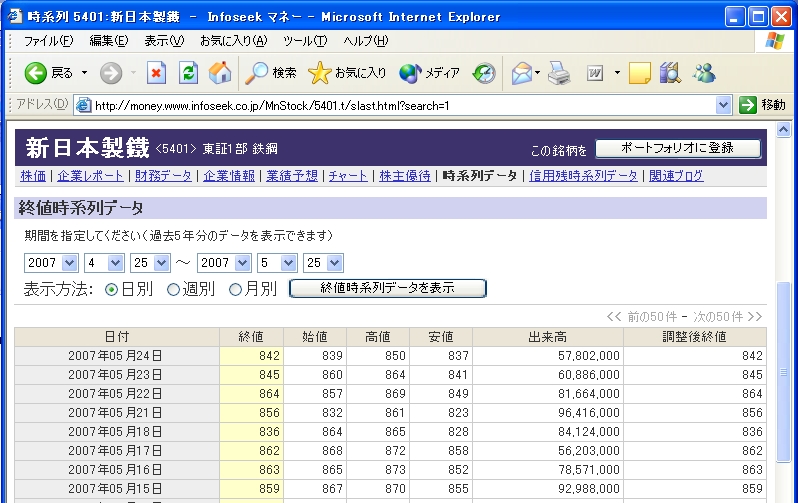Viewport: 798px width, 503px height.
Task: Open the 信用残時系列データ link
Action: click(x=583, y=176)
